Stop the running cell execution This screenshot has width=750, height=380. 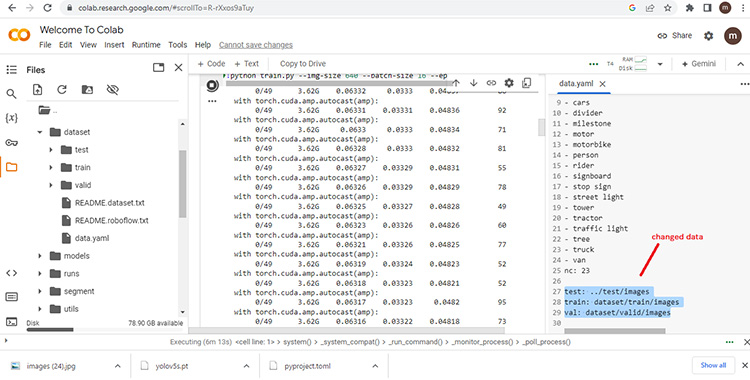[x=212, y=86]
